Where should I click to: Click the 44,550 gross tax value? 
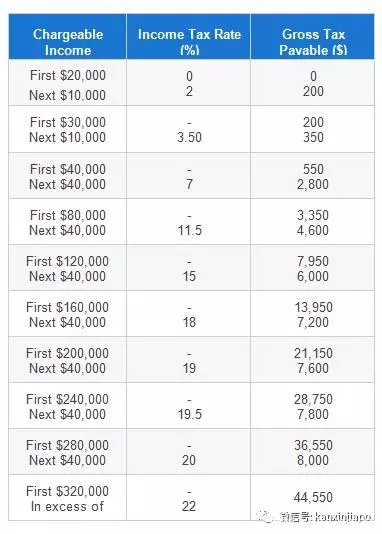[x=313, y=497]
